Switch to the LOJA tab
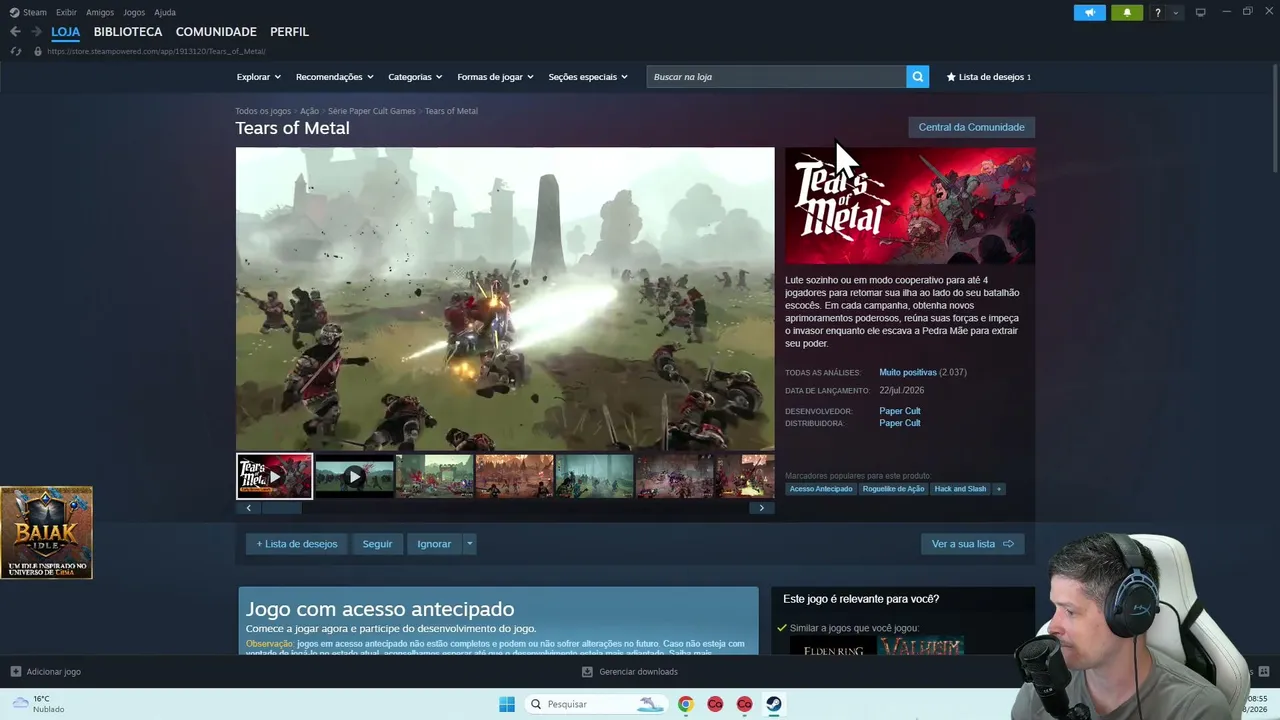Screen dimensions: 1280x720 point(66,32)
